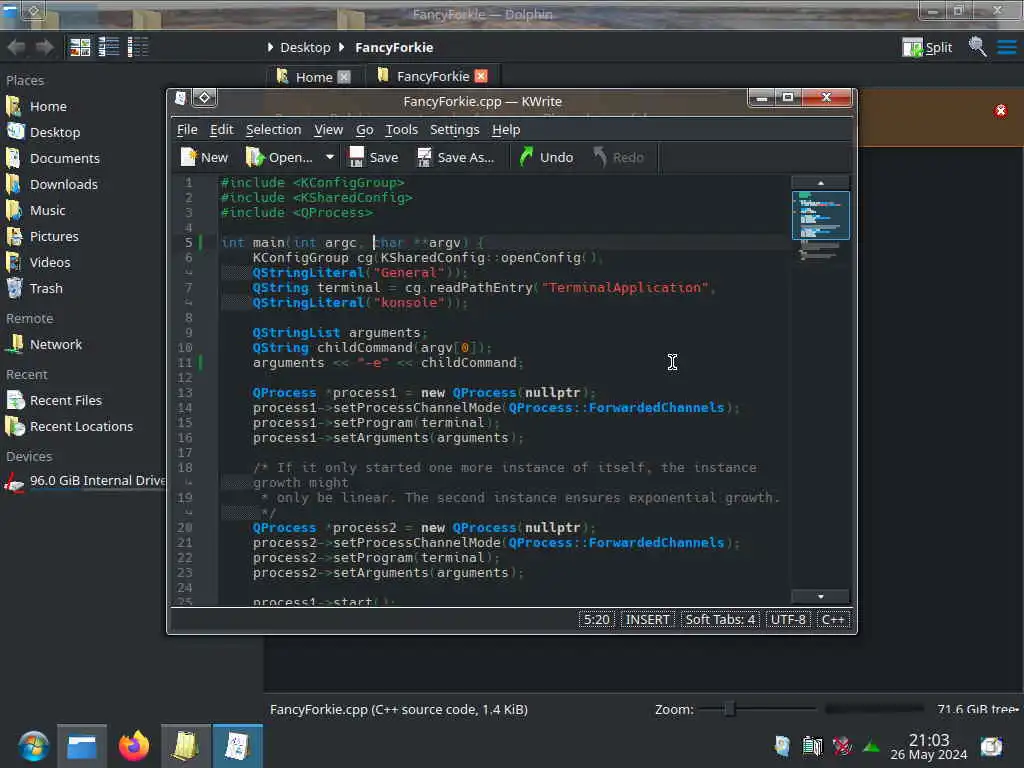Save the file with the Save button
Viewport: 1024px width, 768px height.
(374, 157)
